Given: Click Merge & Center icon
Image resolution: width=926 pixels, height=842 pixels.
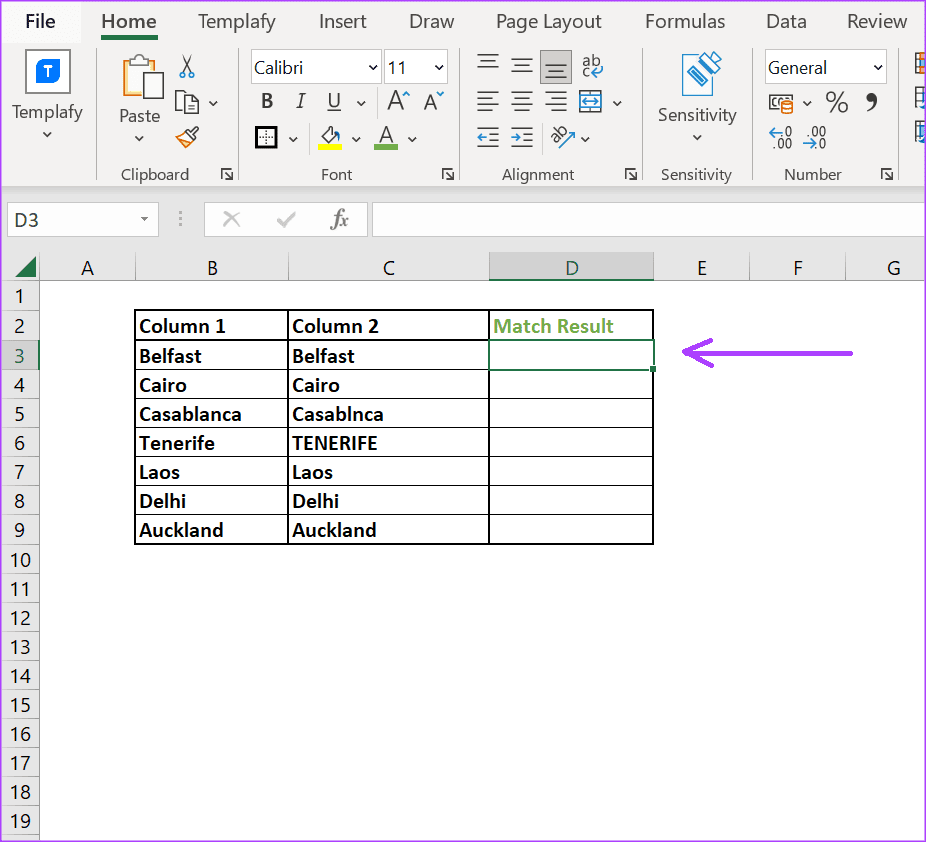Looking at the screenshot, I should pyautogui.click(x=591, y=102).
